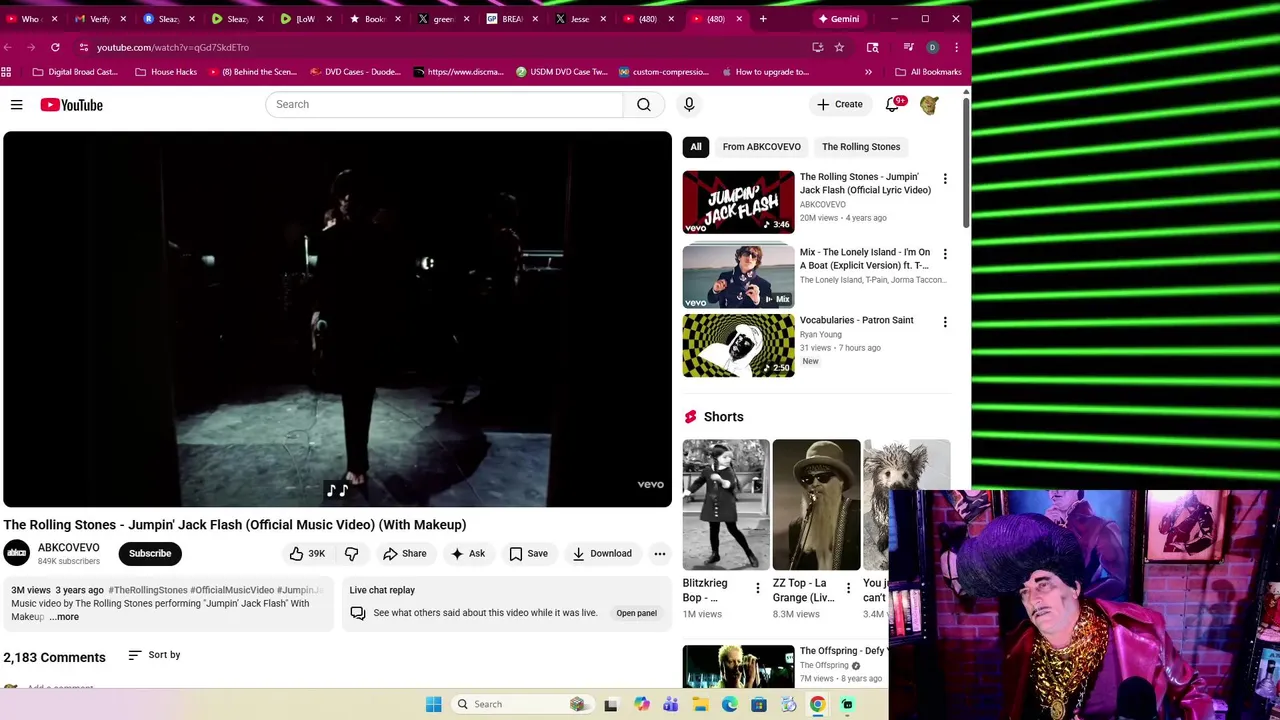The height and width of the screenshot is (720, 1280).
Task: Open Copilot from taskbar
Action: [x=641, y=704]
